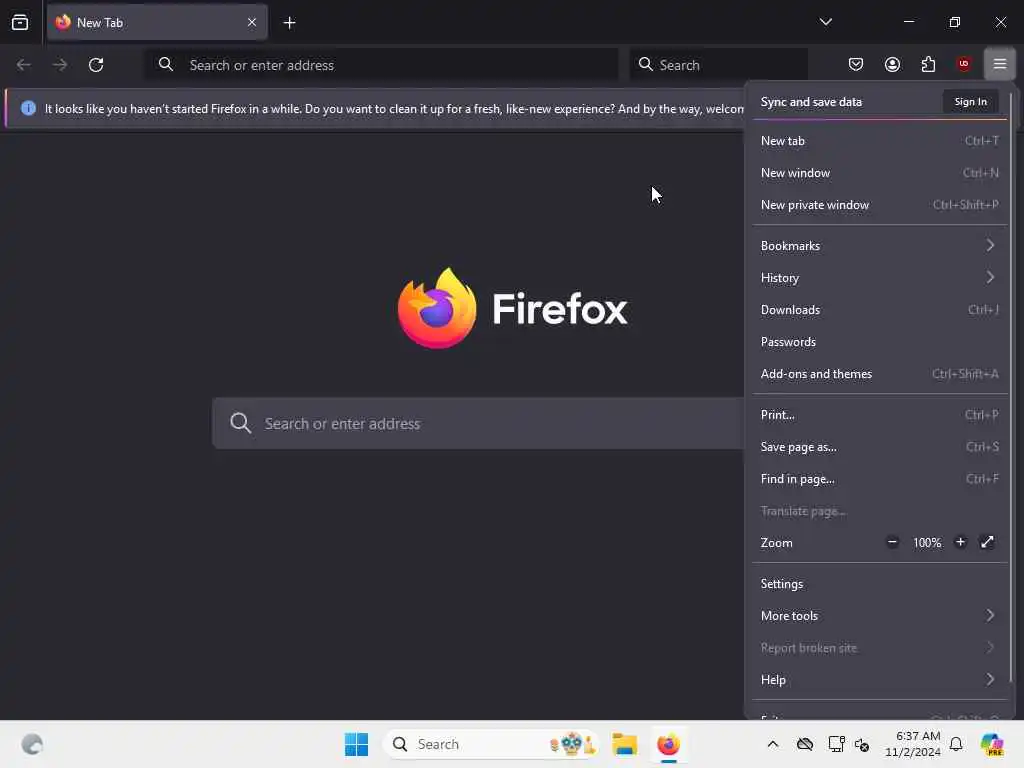Open the display/network tray icon

tap(837, 744)
